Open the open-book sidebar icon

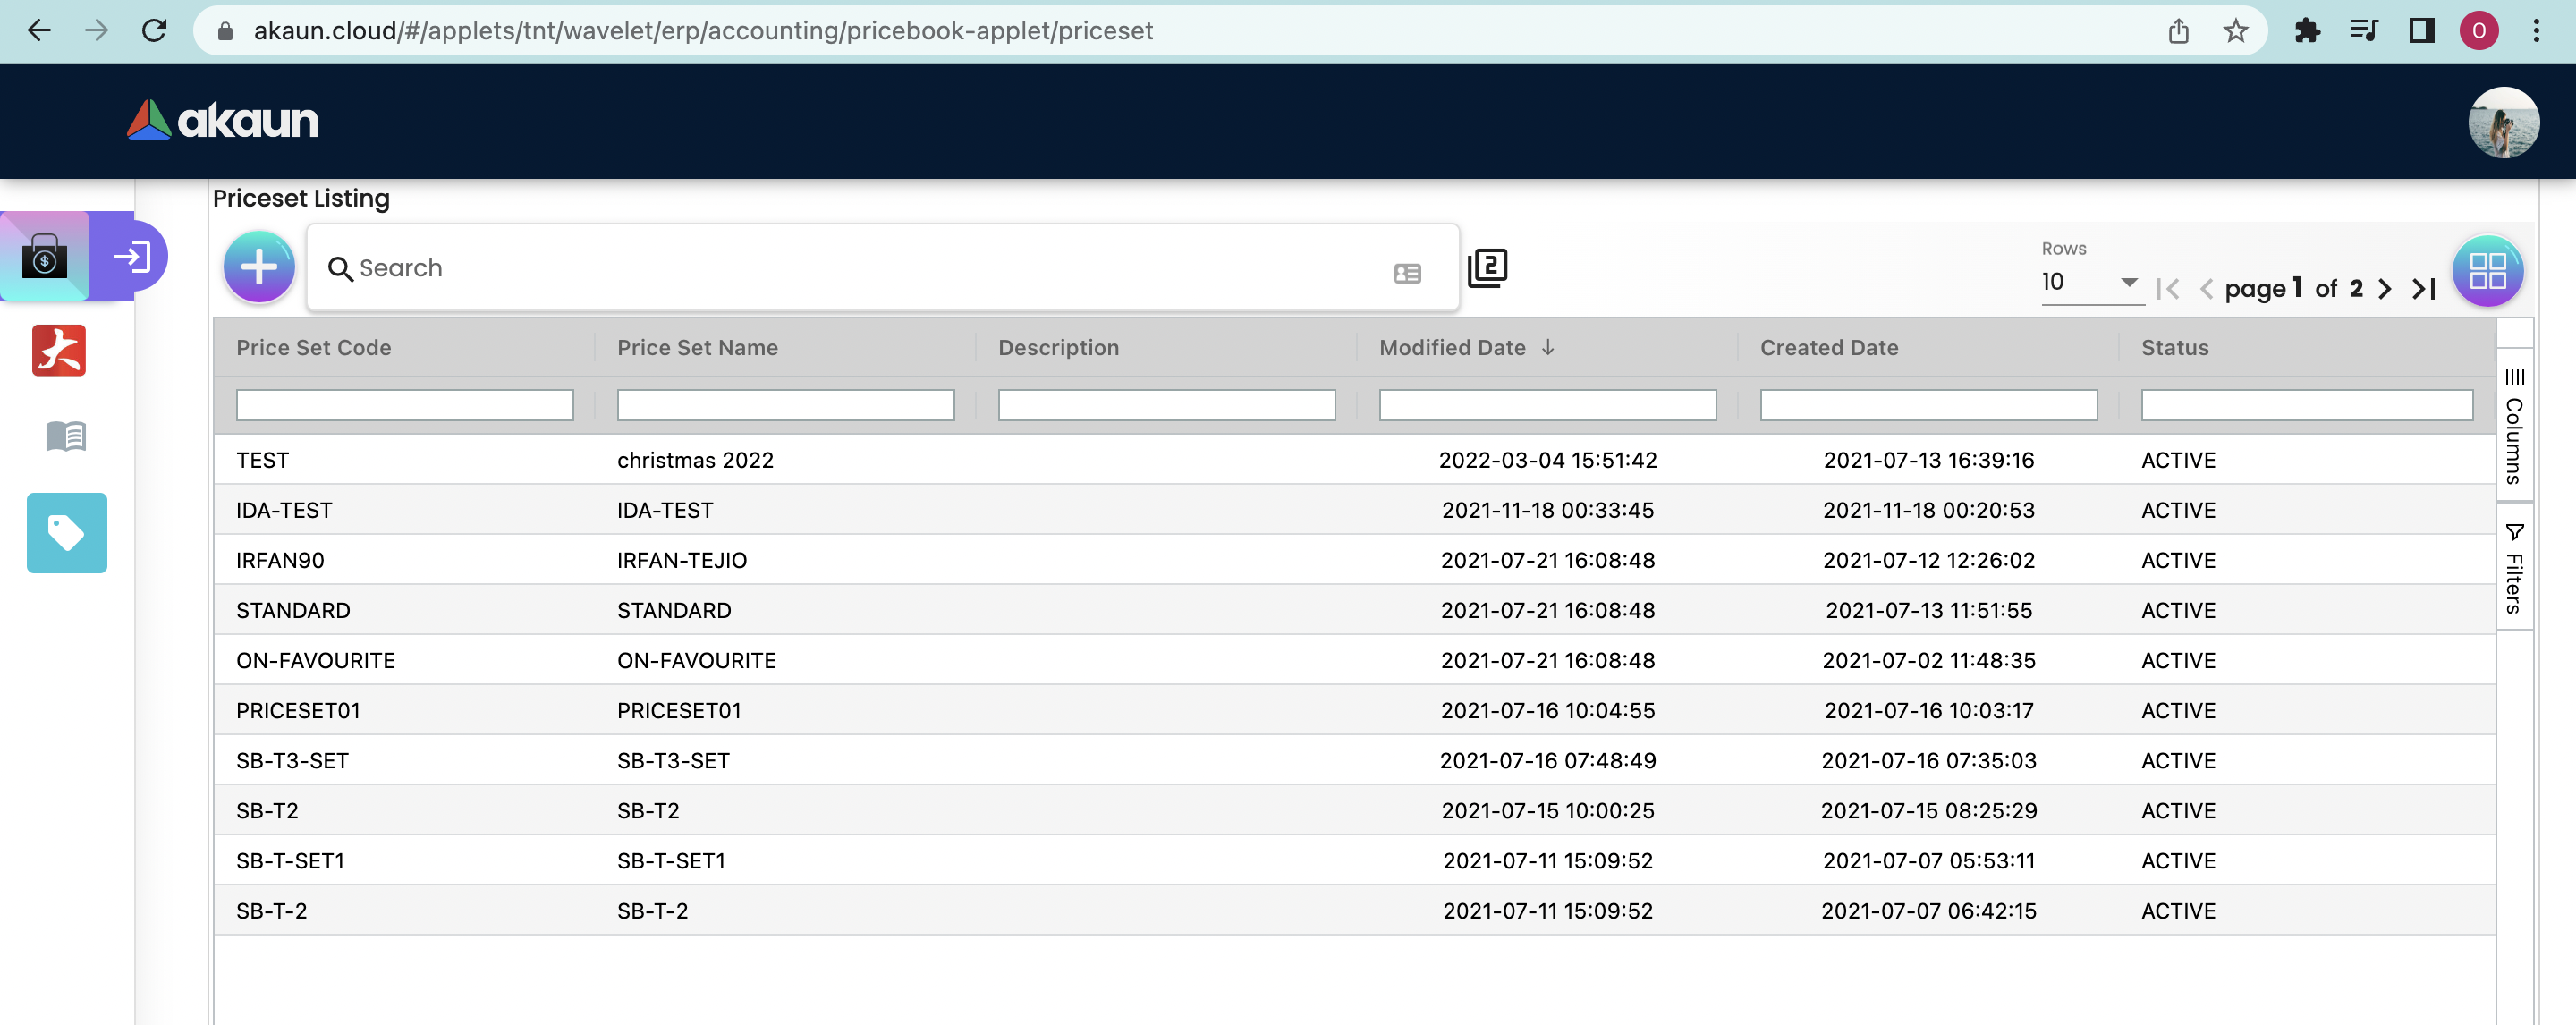coord(66,436)
